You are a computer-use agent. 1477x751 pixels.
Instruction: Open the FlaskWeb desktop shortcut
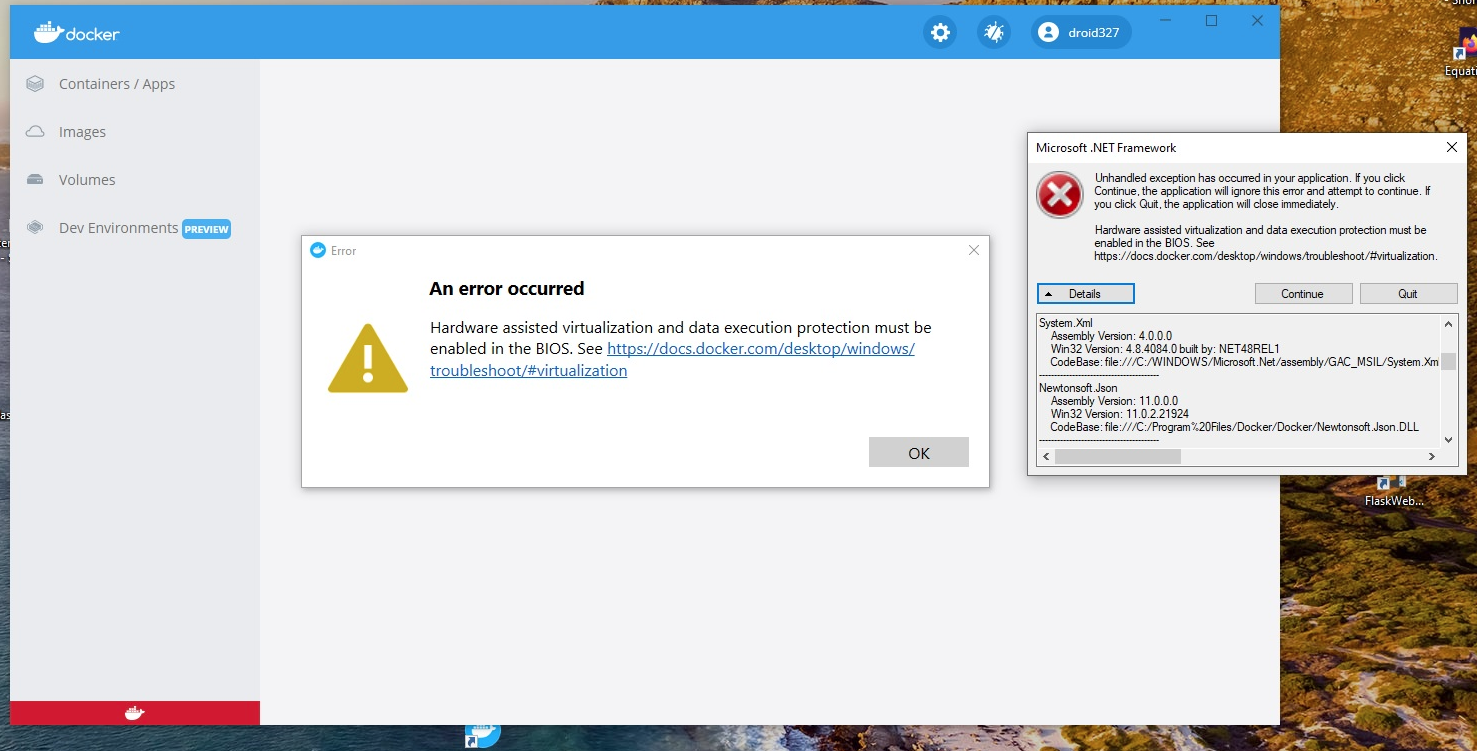click(1390, 484)
